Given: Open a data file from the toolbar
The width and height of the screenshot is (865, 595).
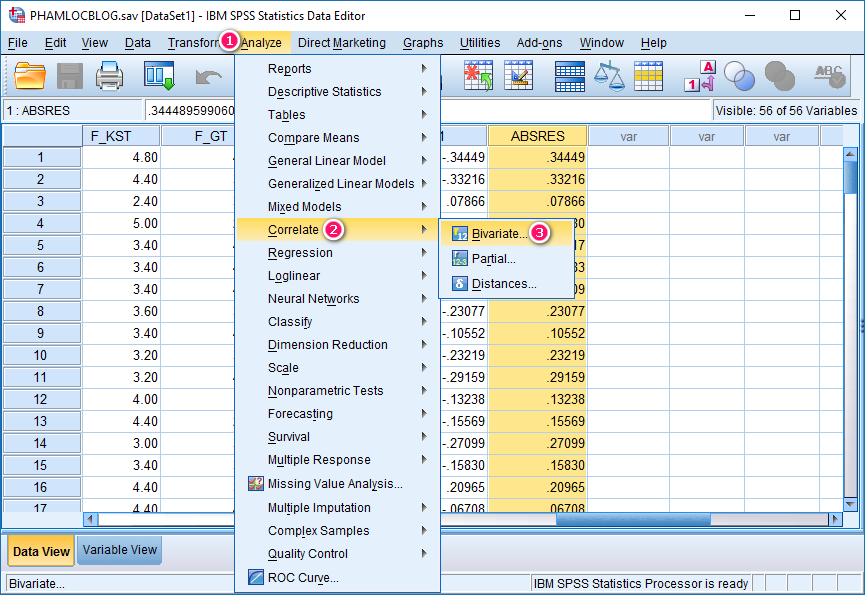Looking at the screenshot, I should [27, 74].
